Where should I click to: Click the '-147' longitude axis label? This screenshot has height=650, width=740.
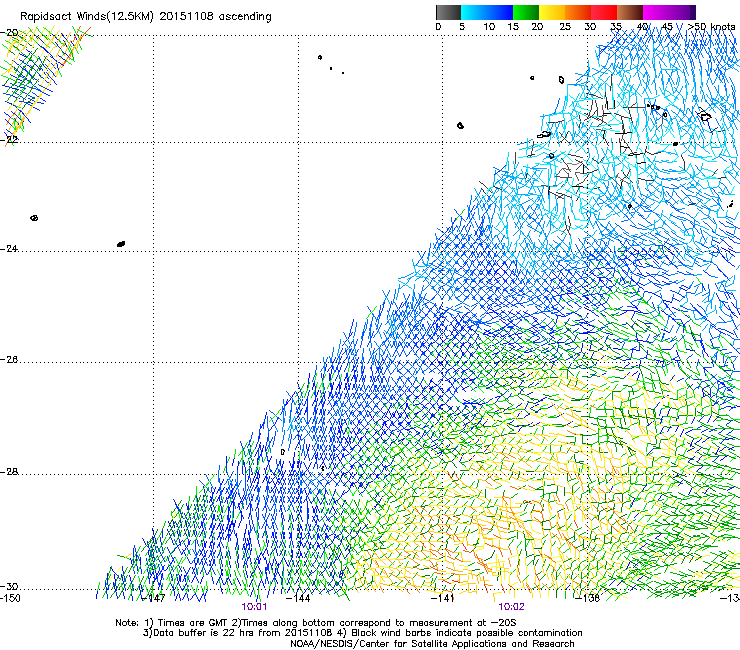[x=154, y=598]
